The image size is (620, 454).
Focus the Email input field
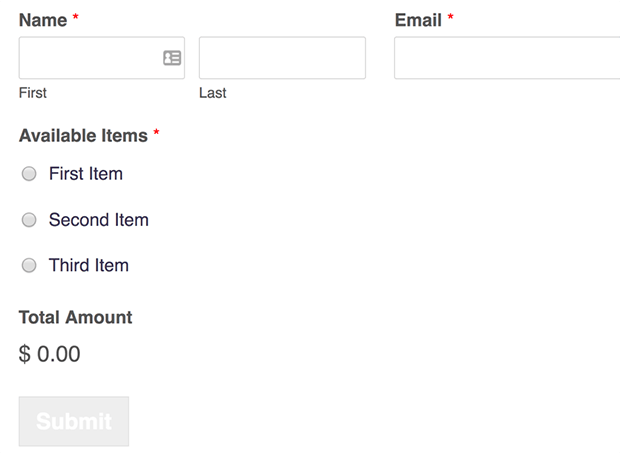click(507, 58)
